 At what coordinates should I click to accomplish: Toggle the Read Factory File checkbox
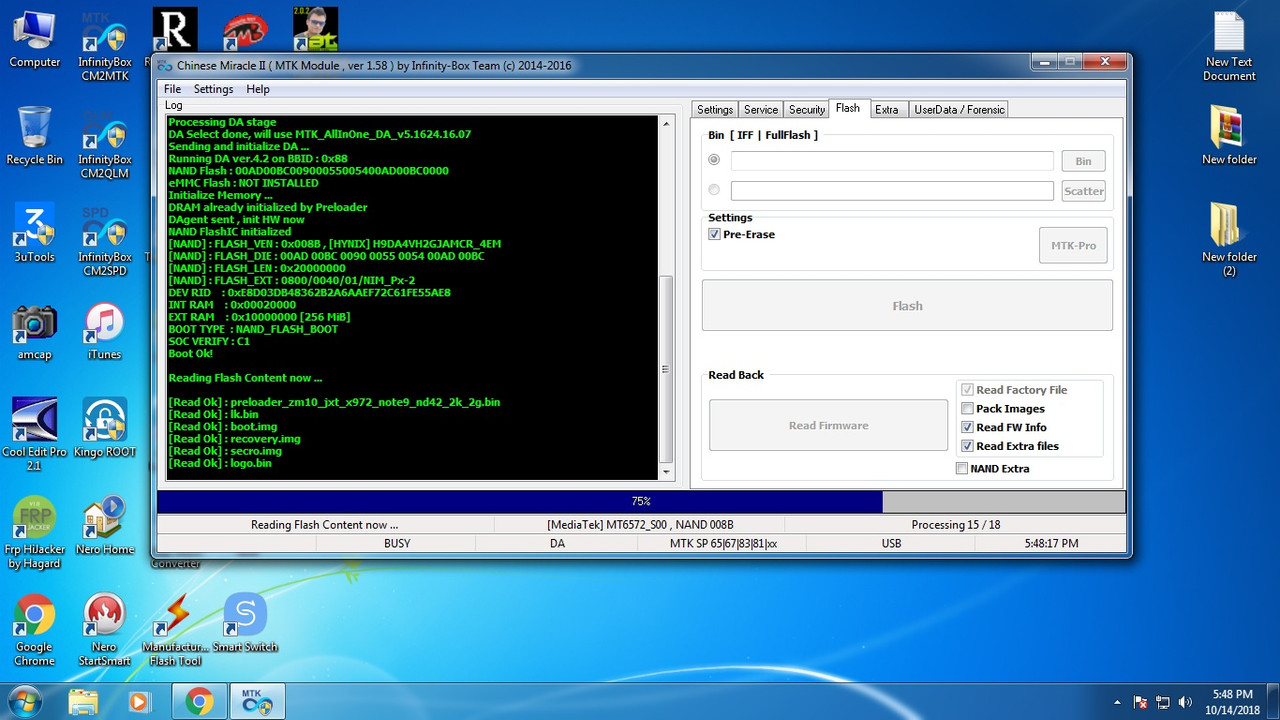coord(967,390)
